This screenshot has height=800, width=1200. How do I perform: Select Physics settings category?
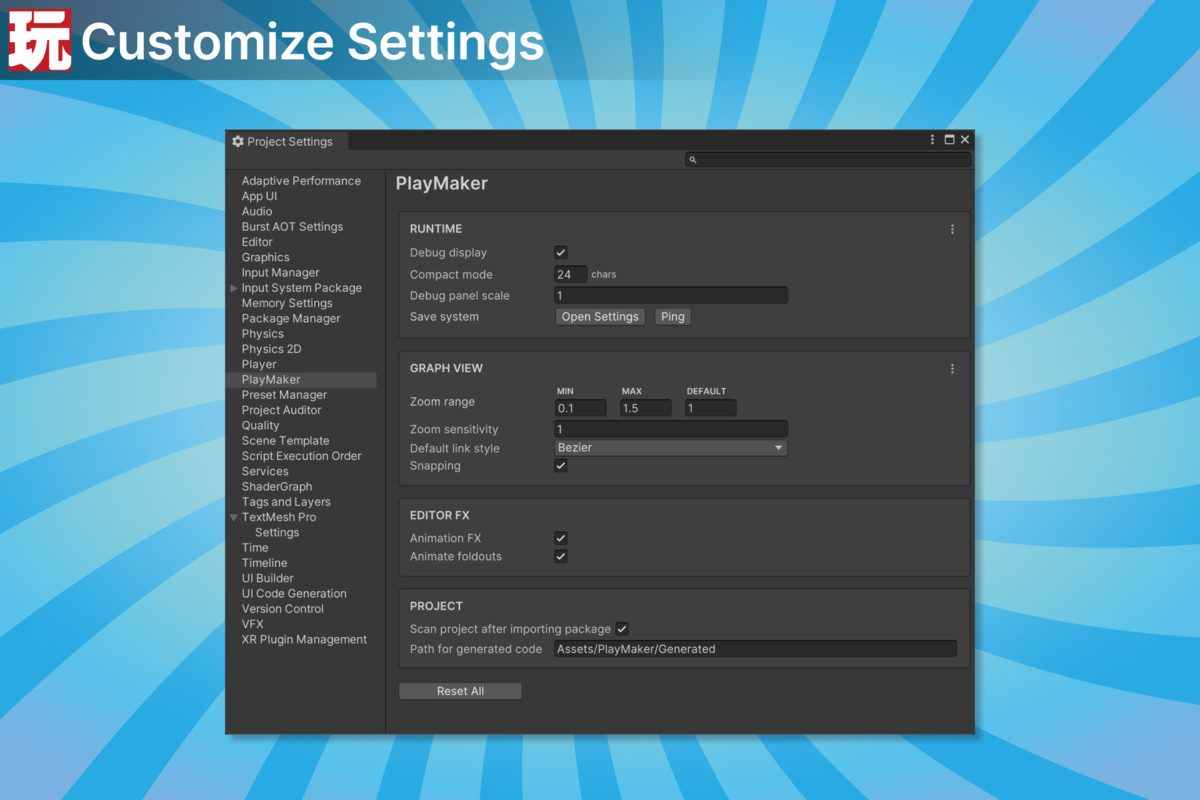coord(263,334)
